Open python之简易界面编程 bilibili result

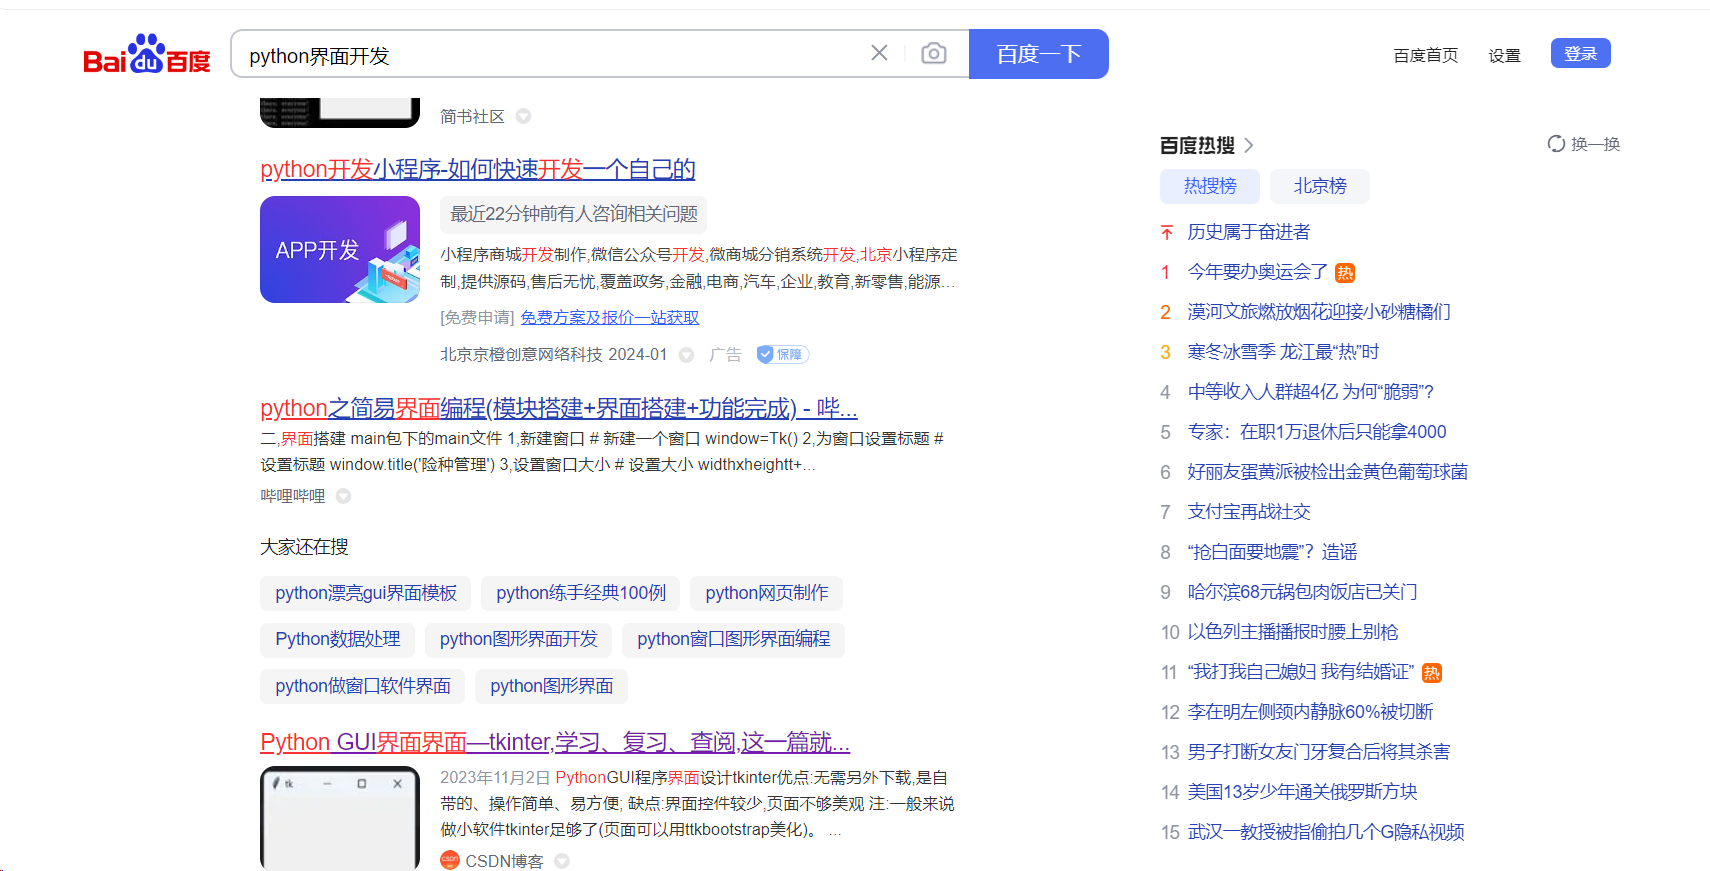(x=559, y=408)
